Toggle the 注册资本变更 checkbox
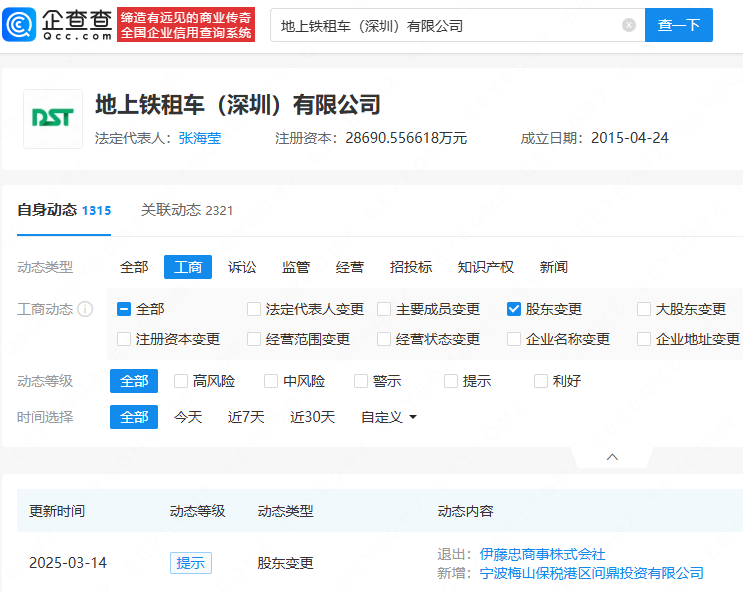The width and height of the screenshot is (743, 592). click(124, 339)
